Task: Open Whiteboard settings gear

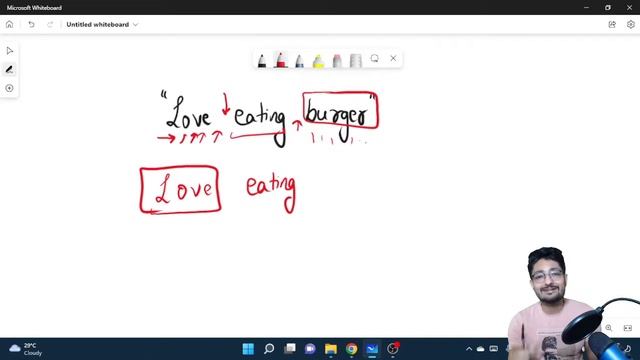Action: point(631,24)
